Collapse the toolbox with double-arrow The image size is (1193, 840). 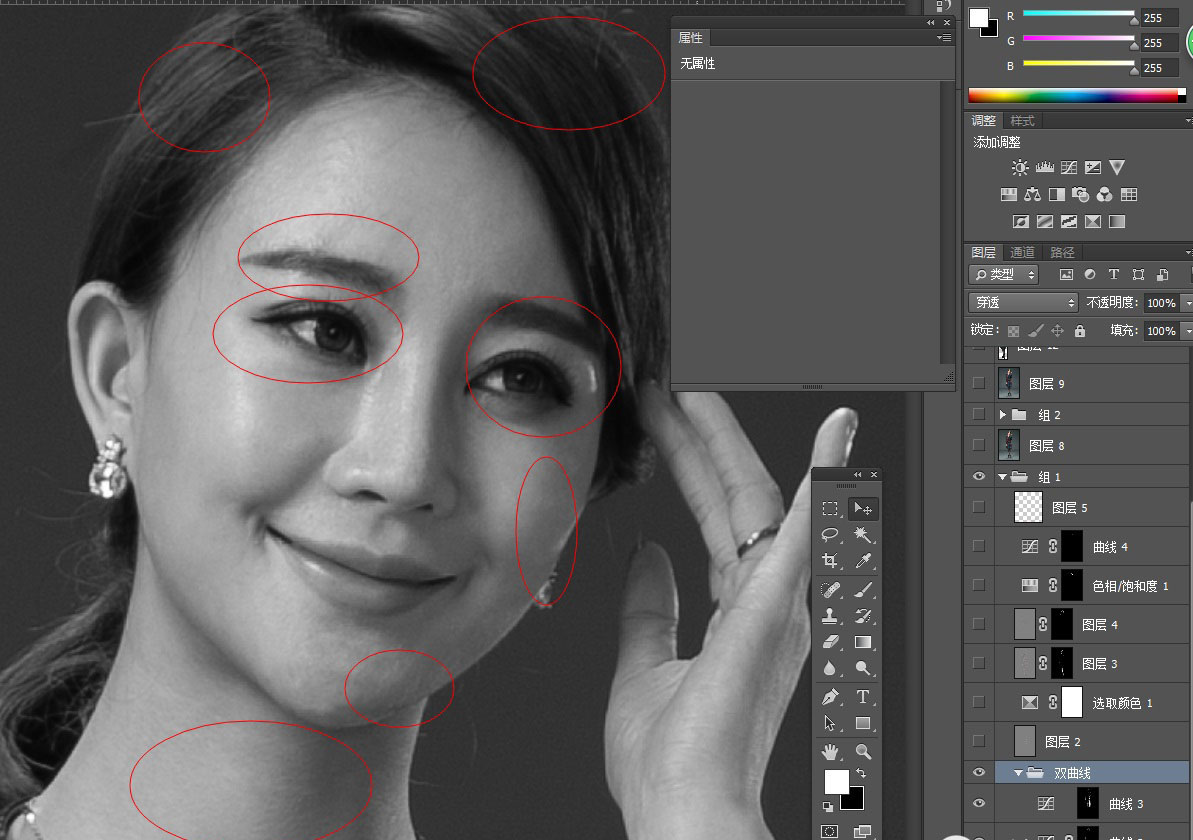(857, 475)
